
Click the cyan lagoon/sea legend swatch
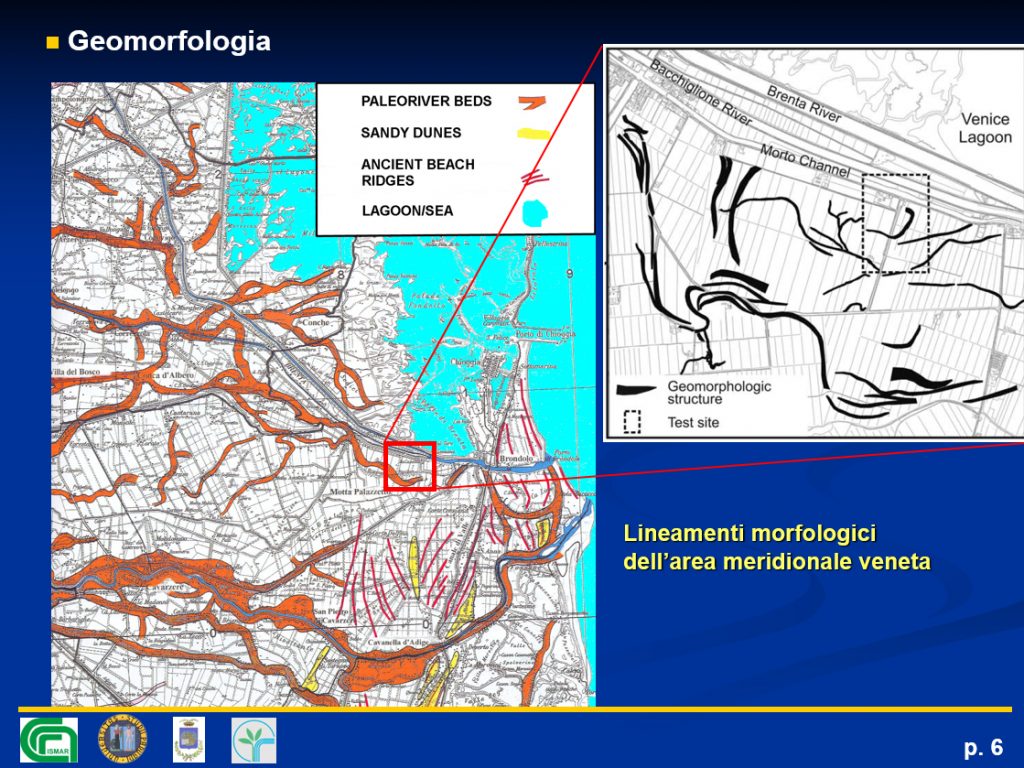(x=535, y=211)
